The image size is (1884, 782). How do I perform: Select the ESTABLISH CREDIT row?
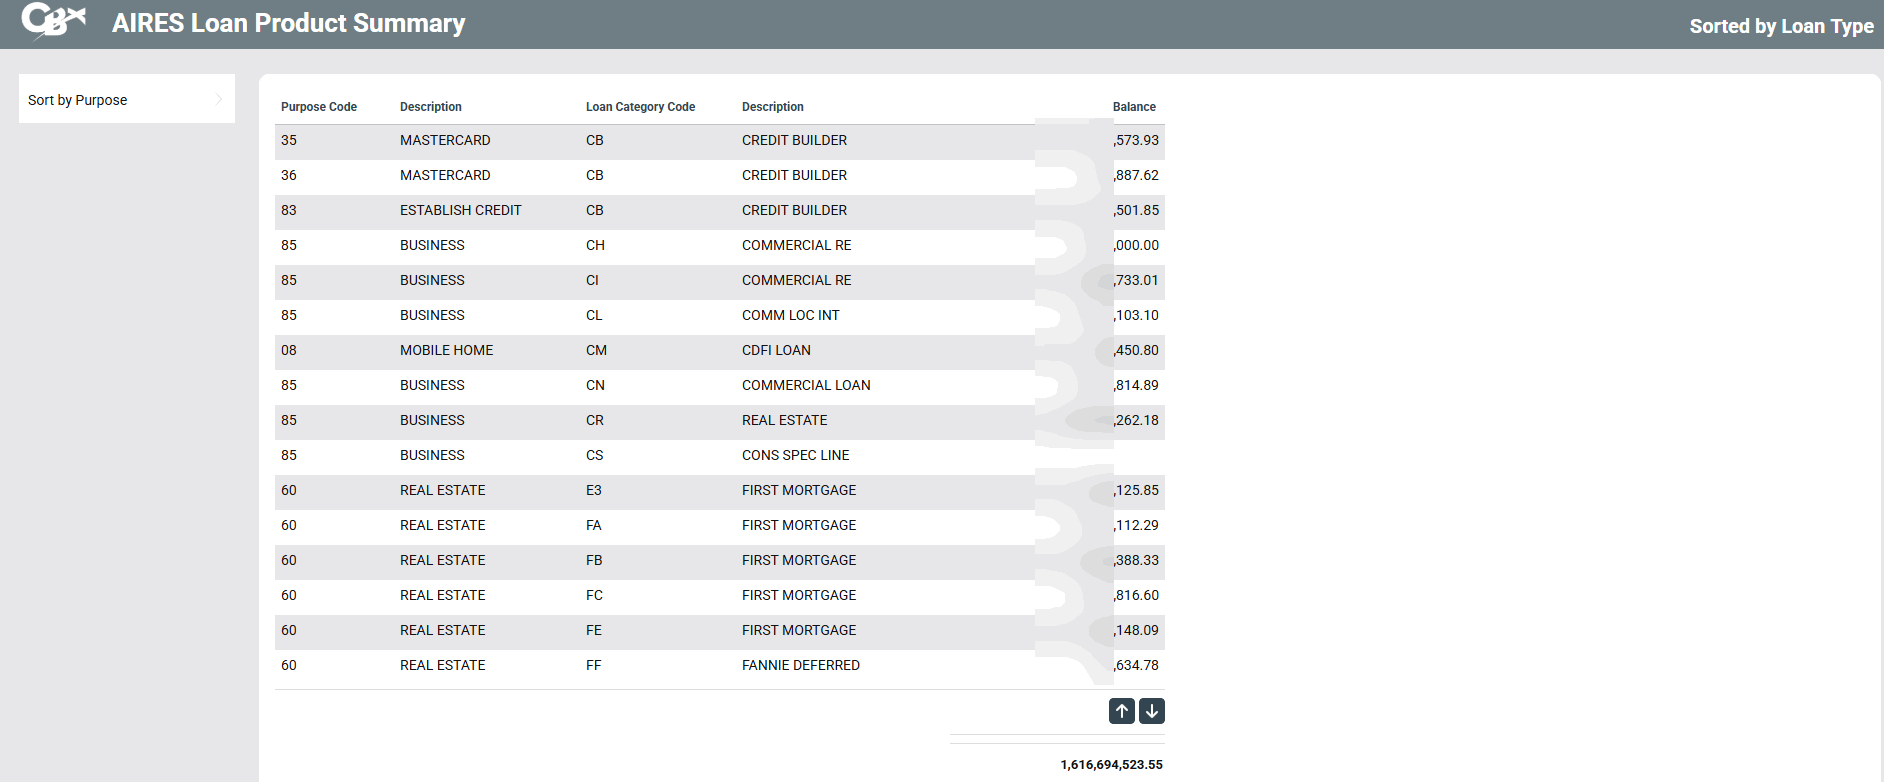[x=460, y=210]
